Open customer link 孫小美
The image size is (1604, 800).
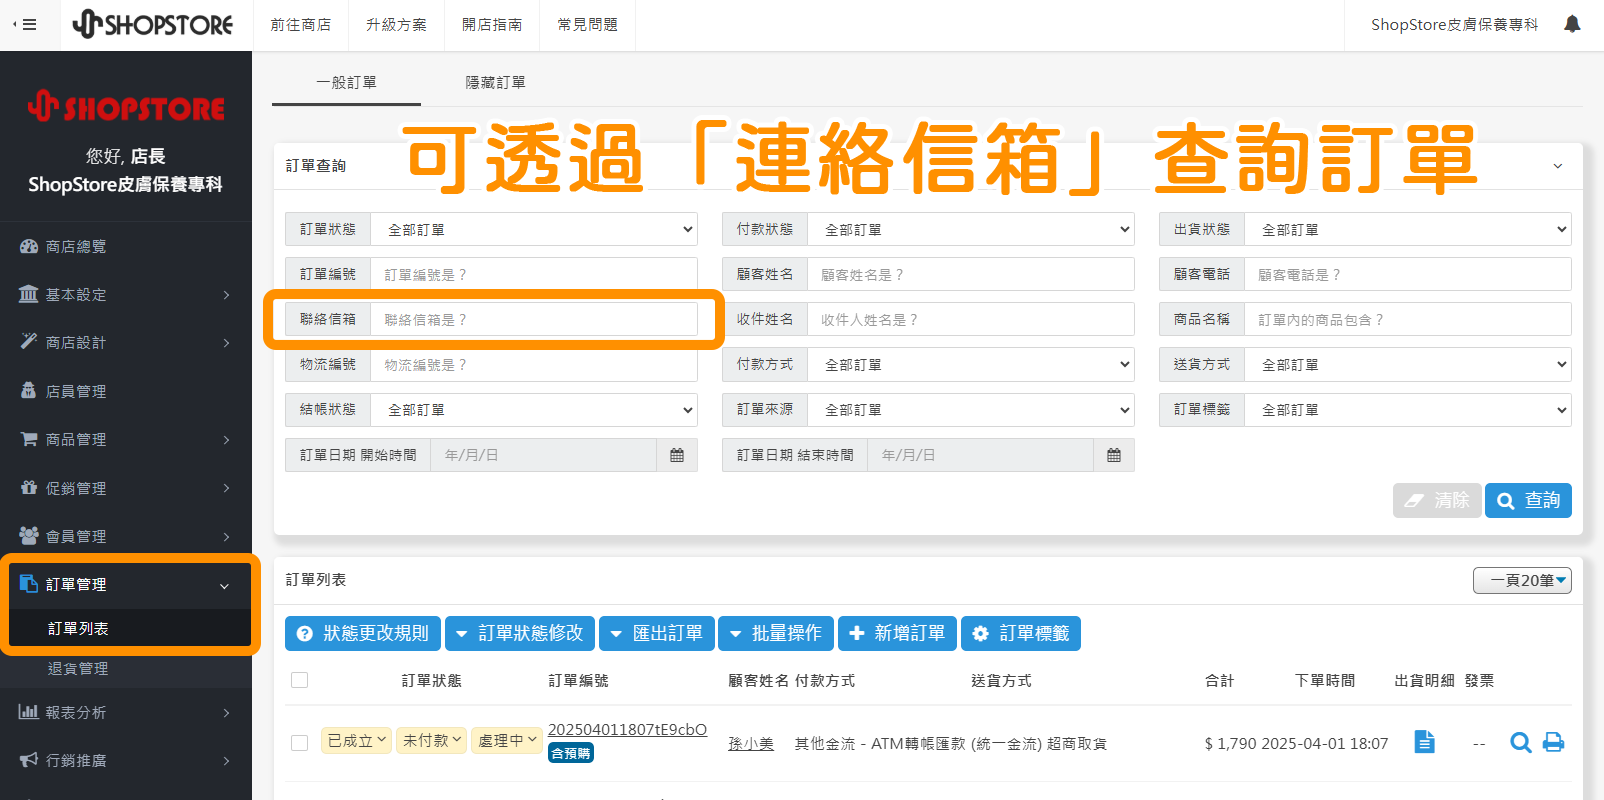751,743
